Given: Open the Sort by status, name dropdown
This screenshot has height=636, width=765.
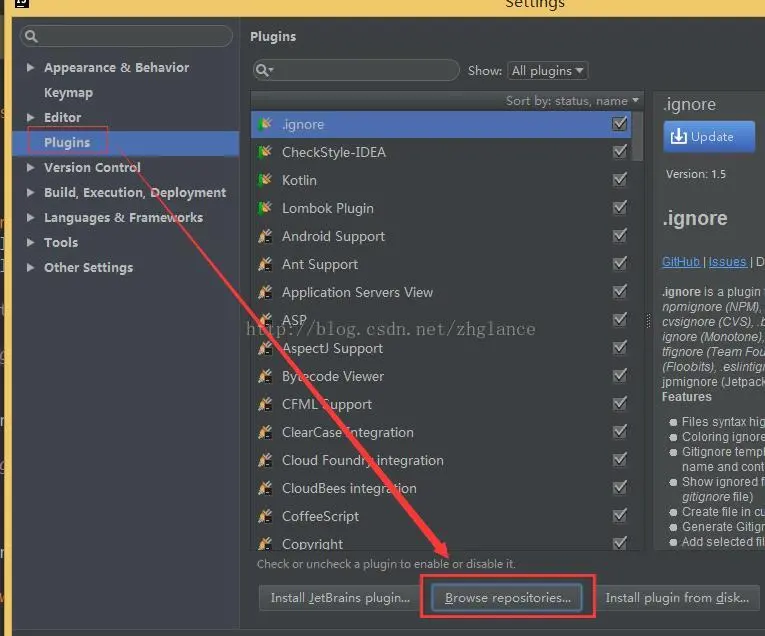Looking at the screenshot, I should click(x=572, y=101).
